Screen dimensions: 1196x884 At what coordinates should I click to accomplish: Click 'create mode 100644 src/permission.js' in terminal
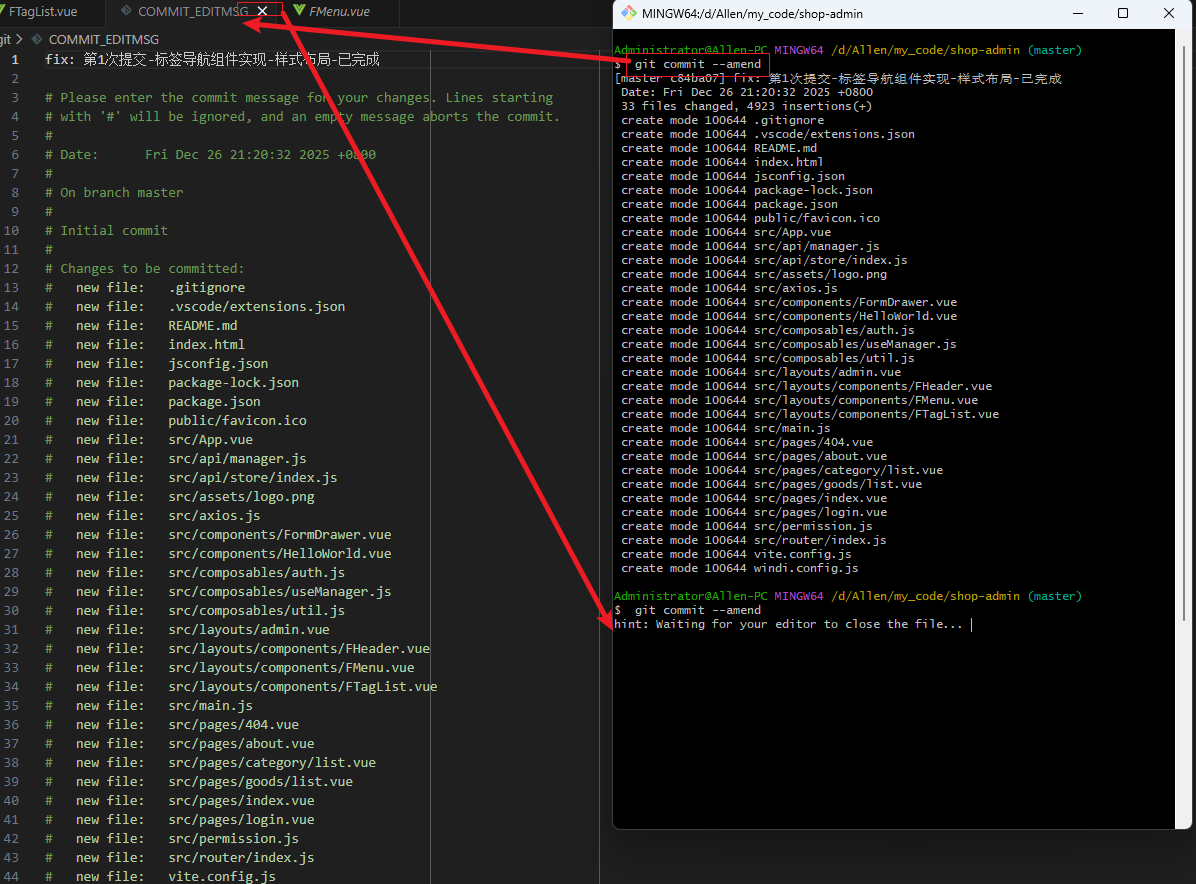tap(747, 526)
